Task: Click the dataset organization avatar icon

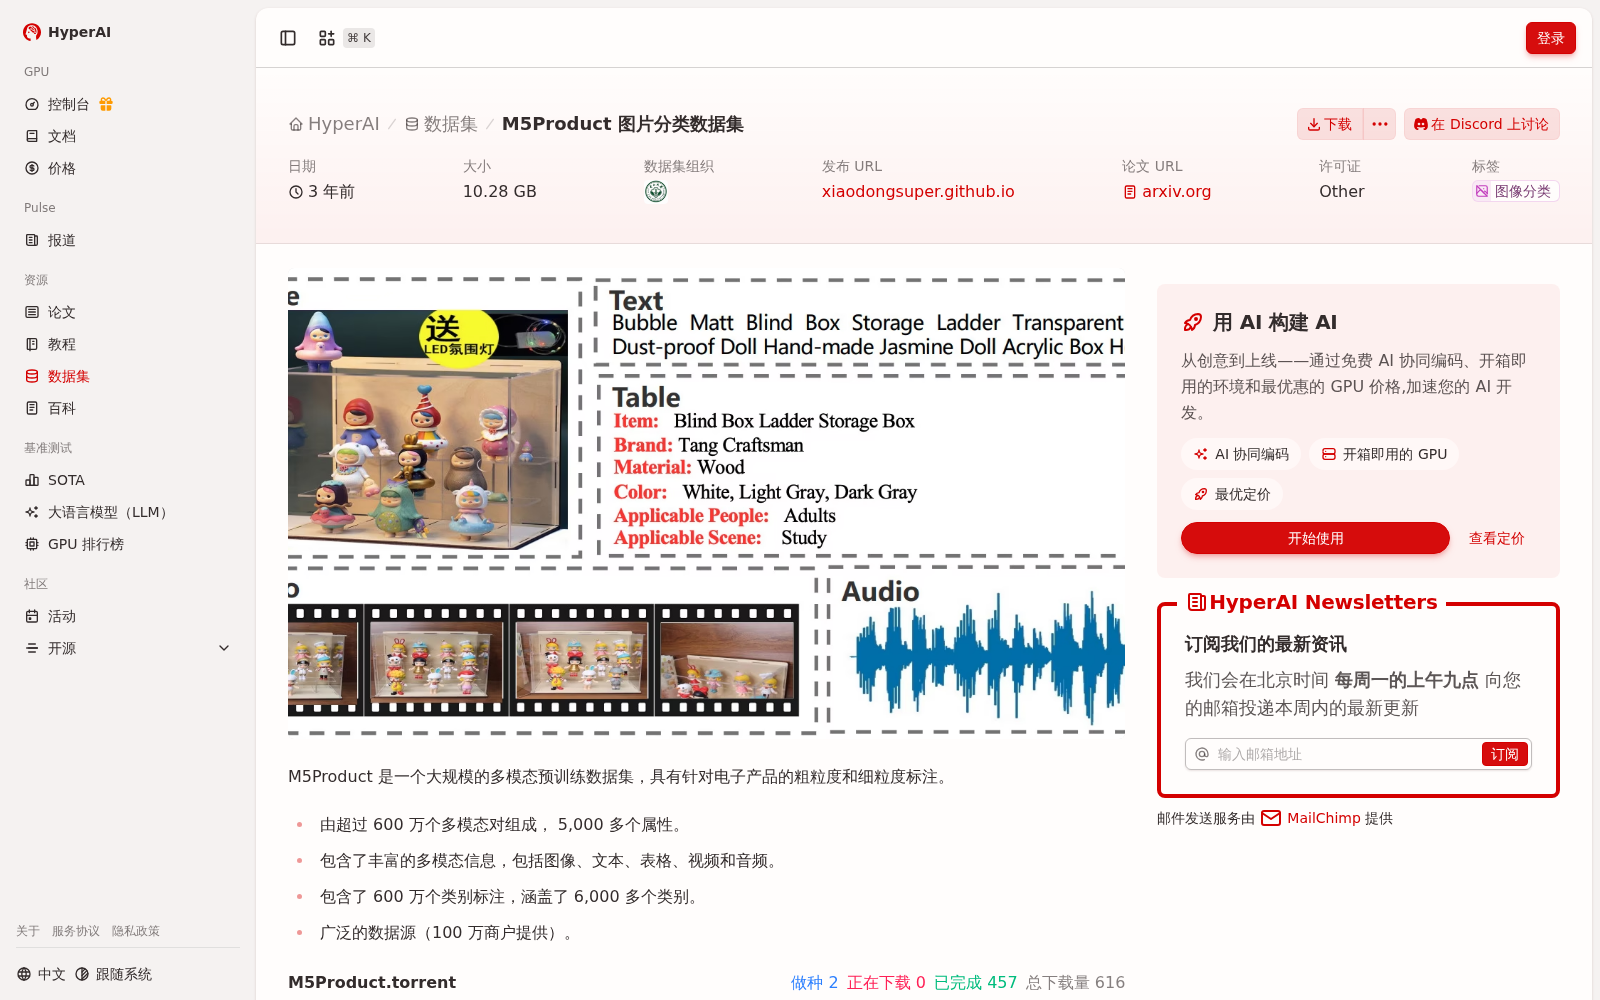Action: tap(656, 191)
